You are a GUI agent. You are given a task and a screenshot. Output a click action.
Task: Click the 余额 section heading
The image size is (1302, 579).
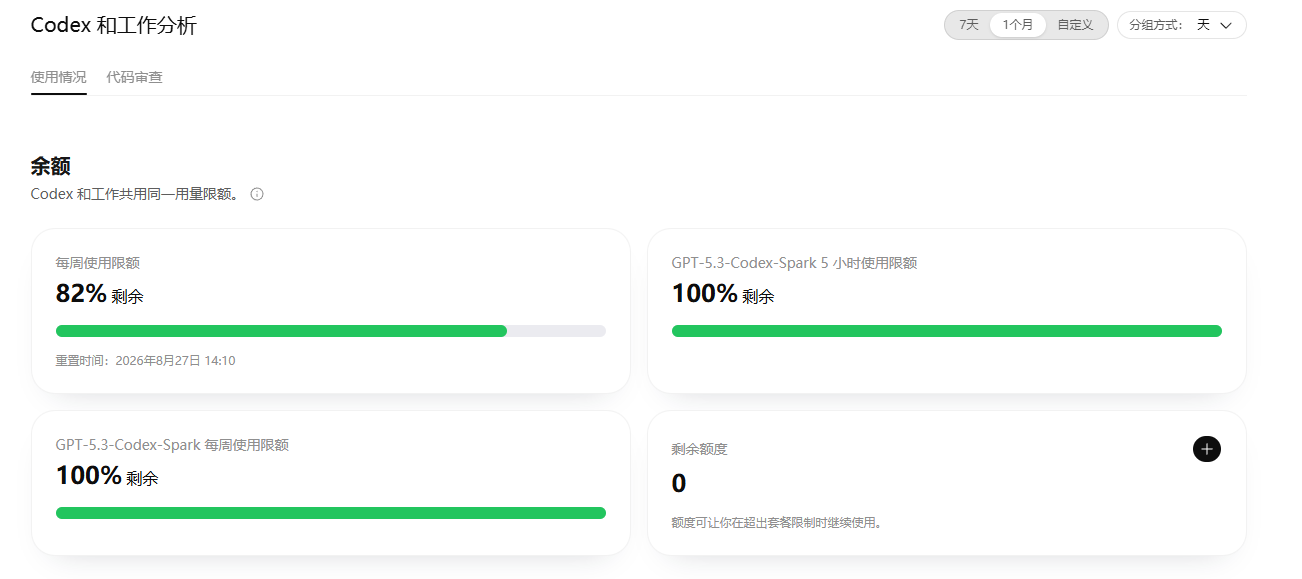coord(51,166)
